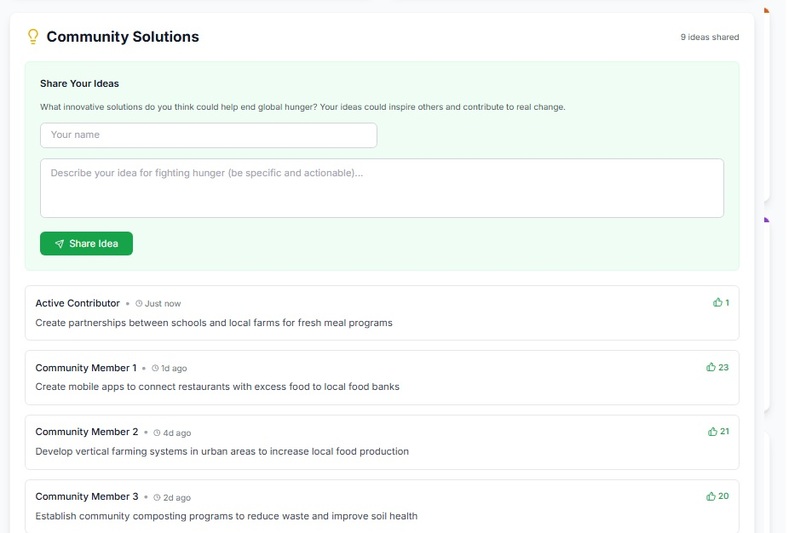
Task: Submit using the green Share Idea button
Action: (86, 244)
